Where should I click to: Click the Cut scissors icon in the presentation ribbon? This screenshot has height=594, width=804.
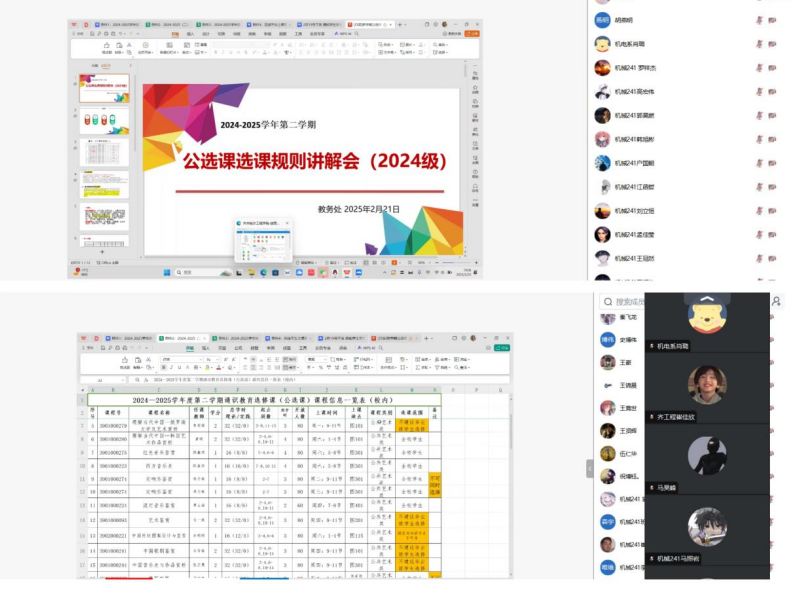[x=129, y=45]
